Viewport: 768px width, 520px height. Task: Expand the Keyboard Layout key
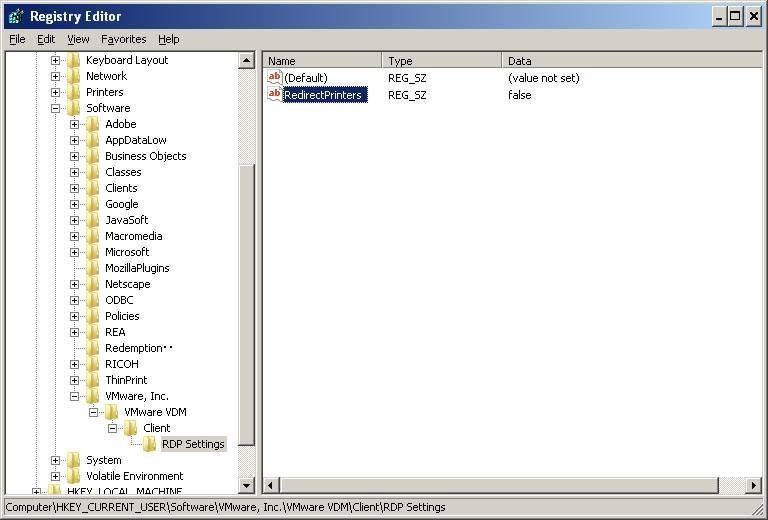pyautogui.click(x=55, y=60)
